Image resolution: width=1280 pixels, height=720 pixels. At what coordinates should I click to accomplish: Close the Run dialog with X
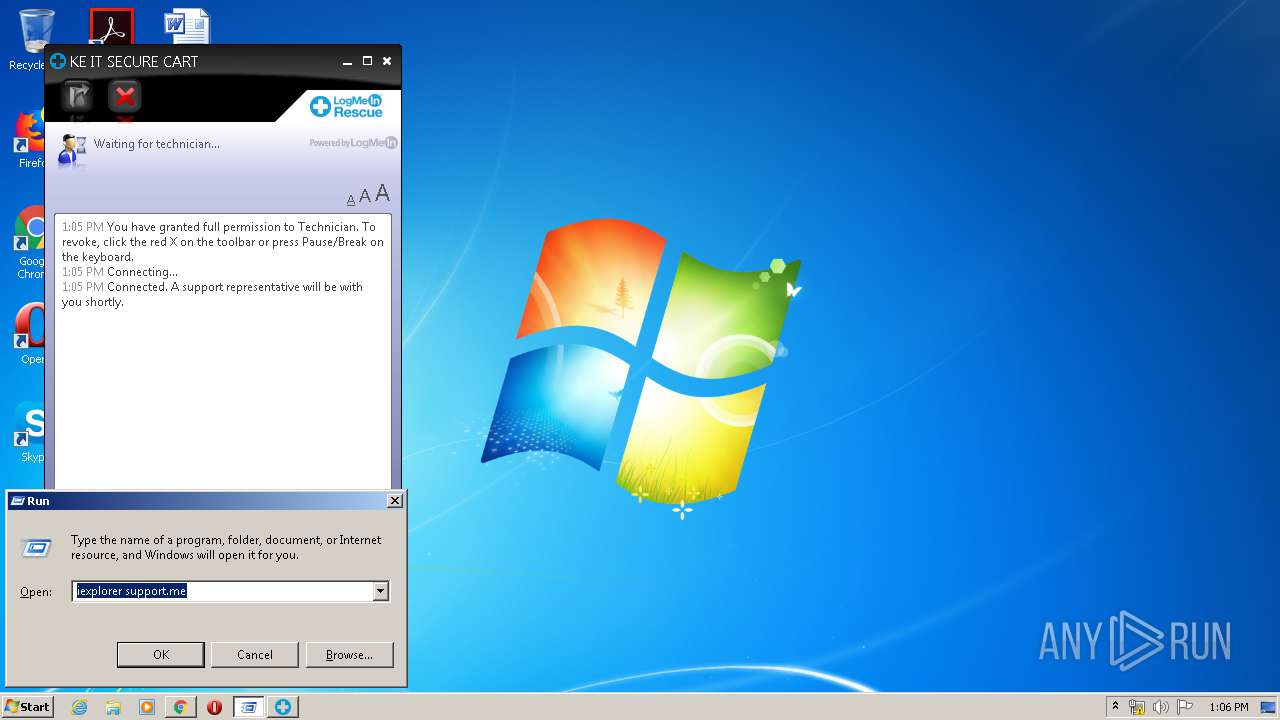pos(395,501)
